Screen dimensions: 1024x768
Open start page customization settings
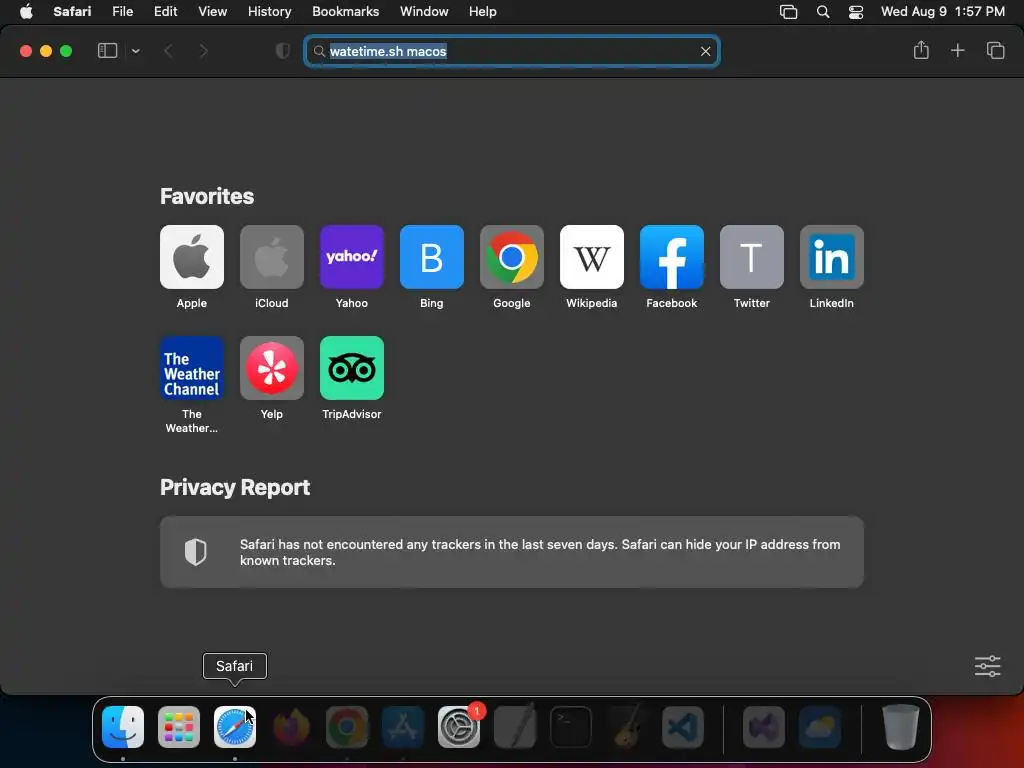tap(987, 666)
